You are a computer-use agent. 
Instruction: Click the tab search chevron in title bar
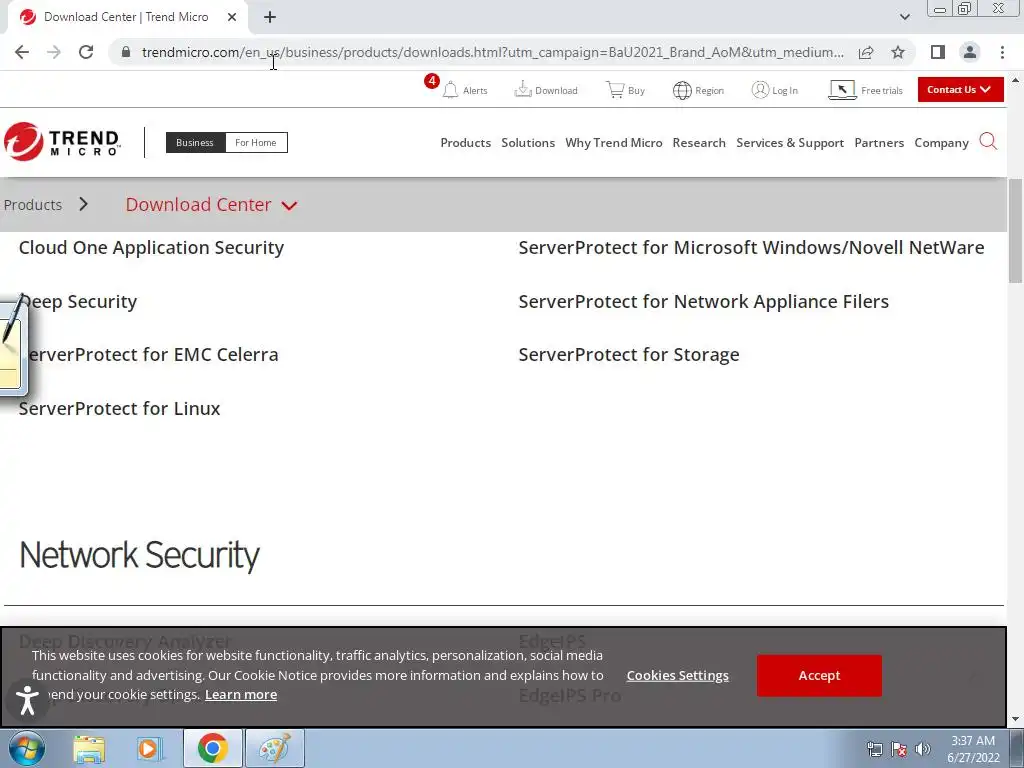pos(904,17)
